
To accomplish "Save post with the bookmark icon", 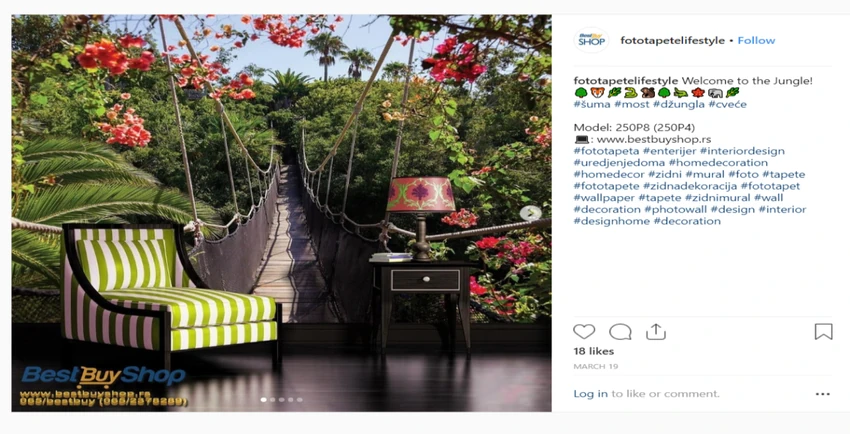I will [823, 332].
